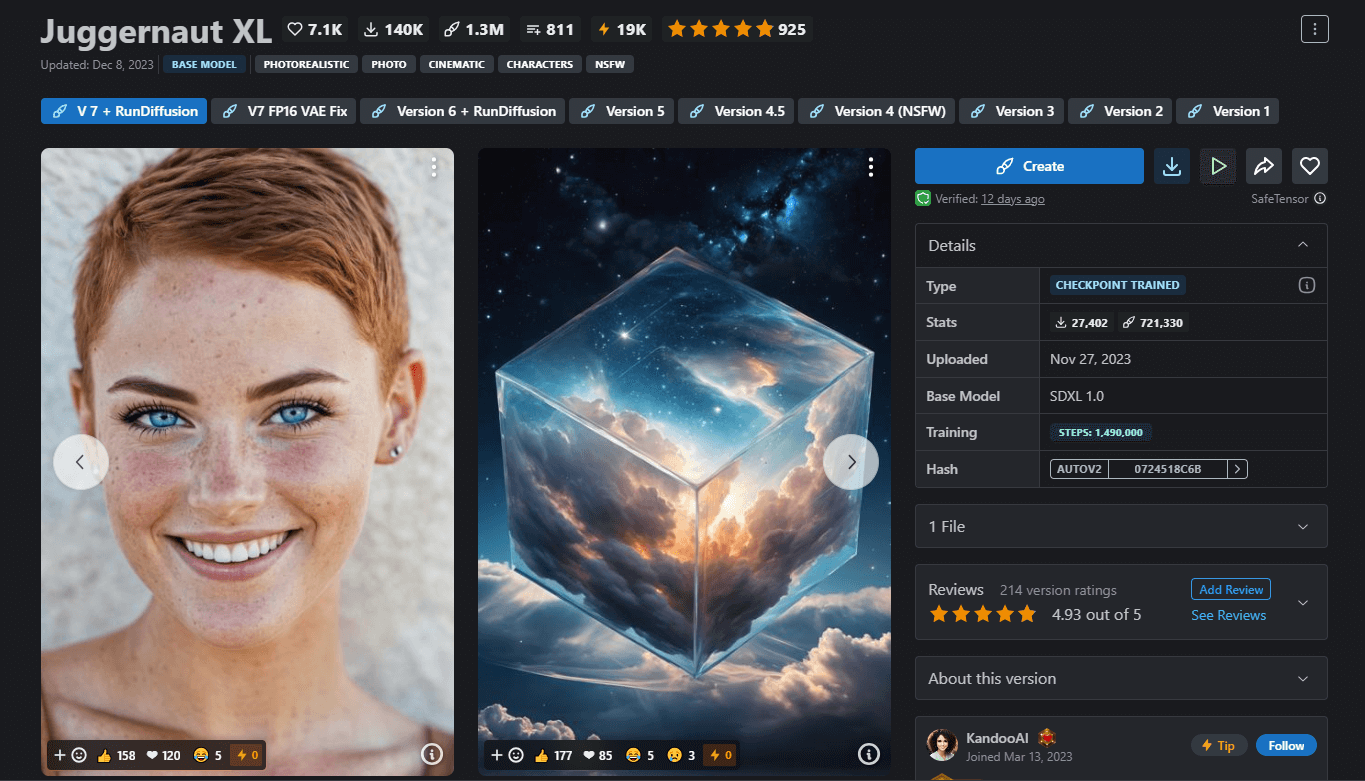The image size is (1365, 781).
Task: Go to next image with right arrow
Action: point(851,462)
